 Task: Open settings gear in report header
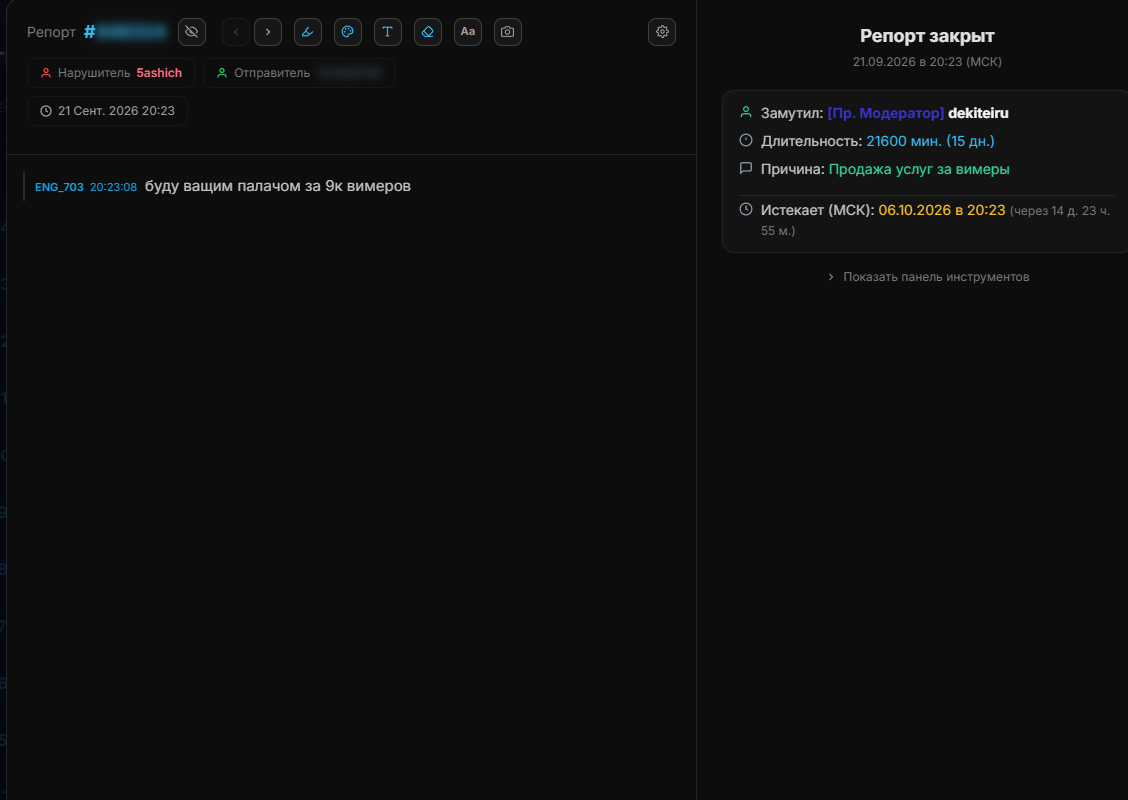pos(662,32)
